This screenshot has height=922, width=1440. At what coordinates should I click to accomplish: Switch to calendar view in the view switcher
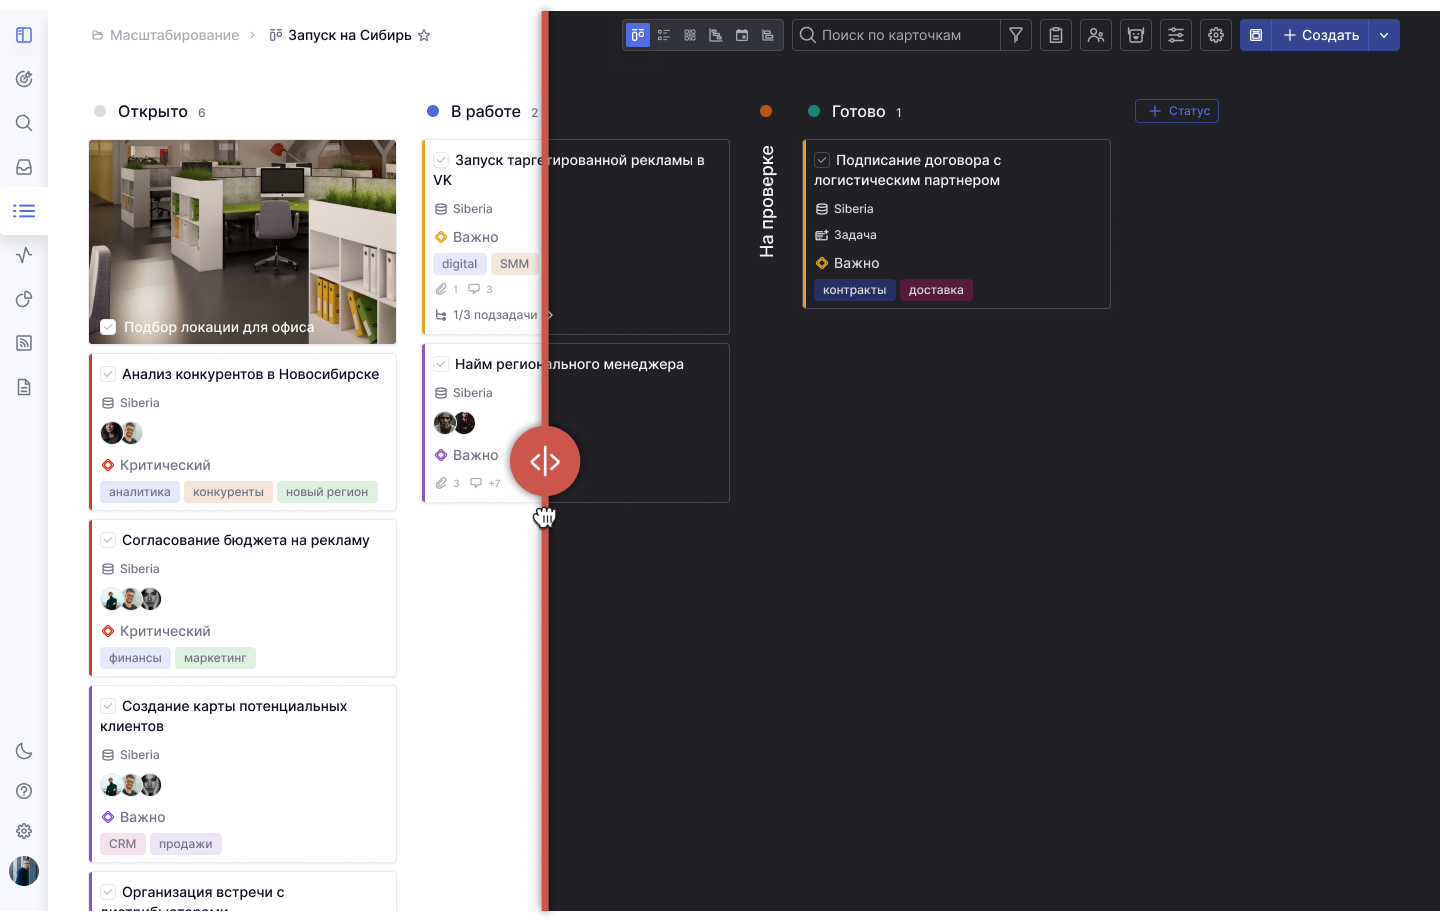pyautogui.click(x=741, y=35)
